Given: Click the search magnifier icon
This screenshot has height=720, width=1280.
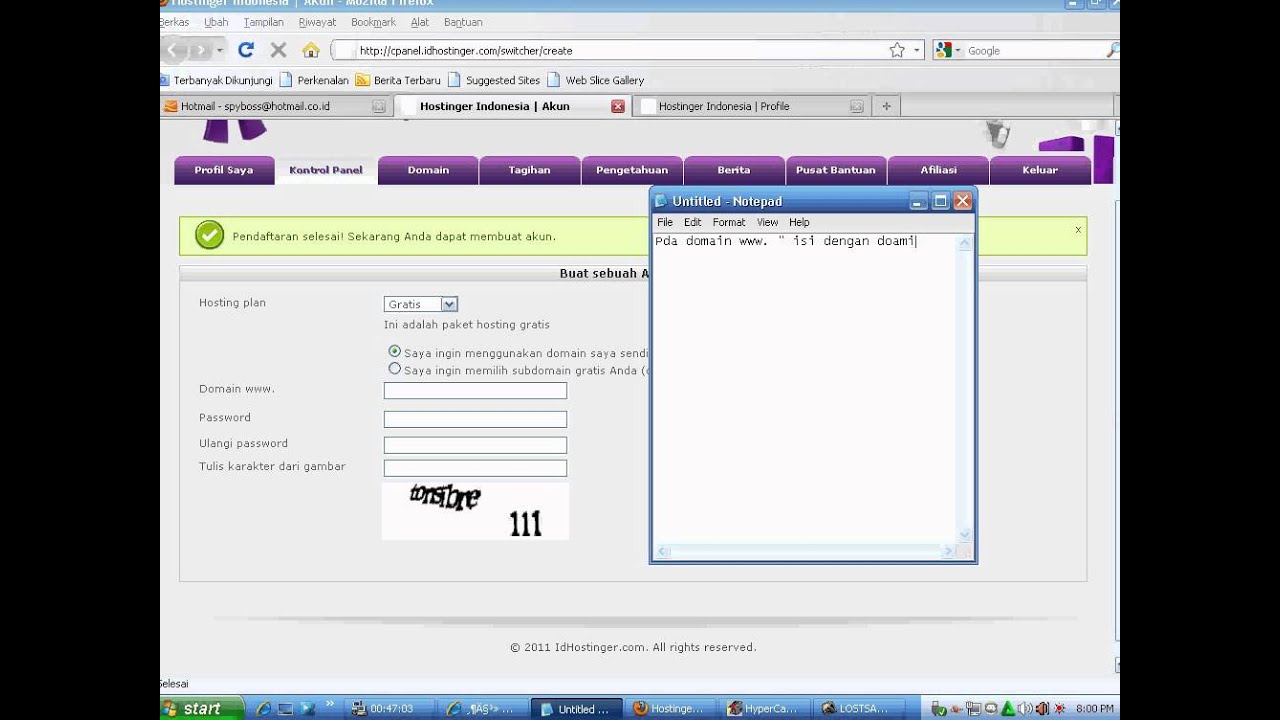Looking at the screenshot, I should point(1112,50).
